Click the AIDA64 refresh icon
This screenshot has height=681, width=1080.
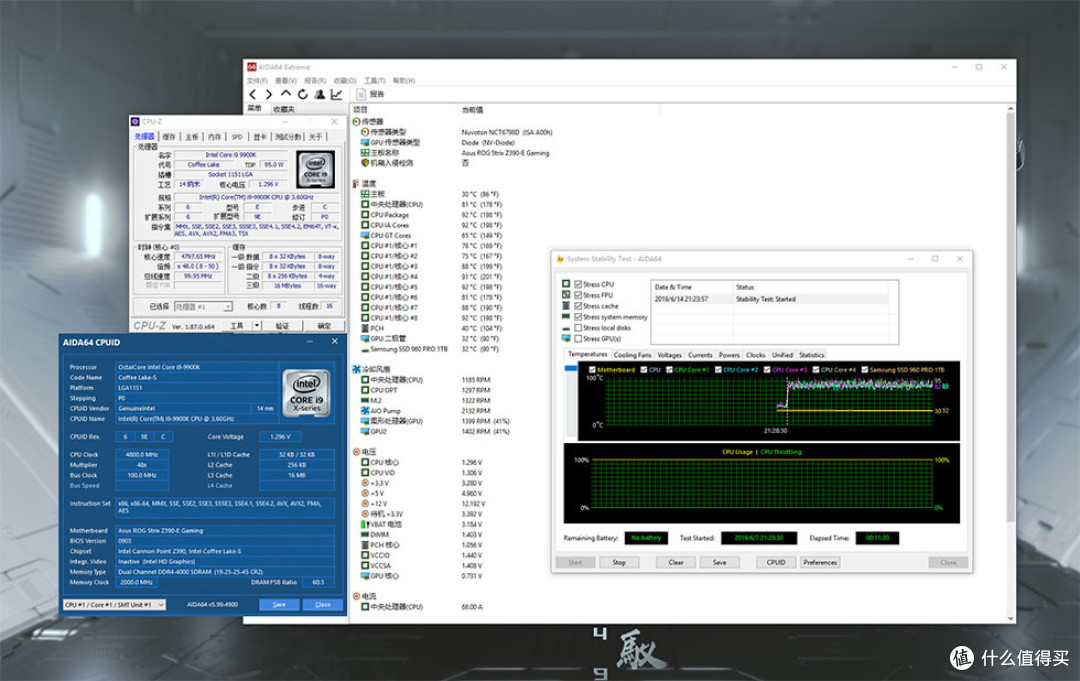coord(302,94)
